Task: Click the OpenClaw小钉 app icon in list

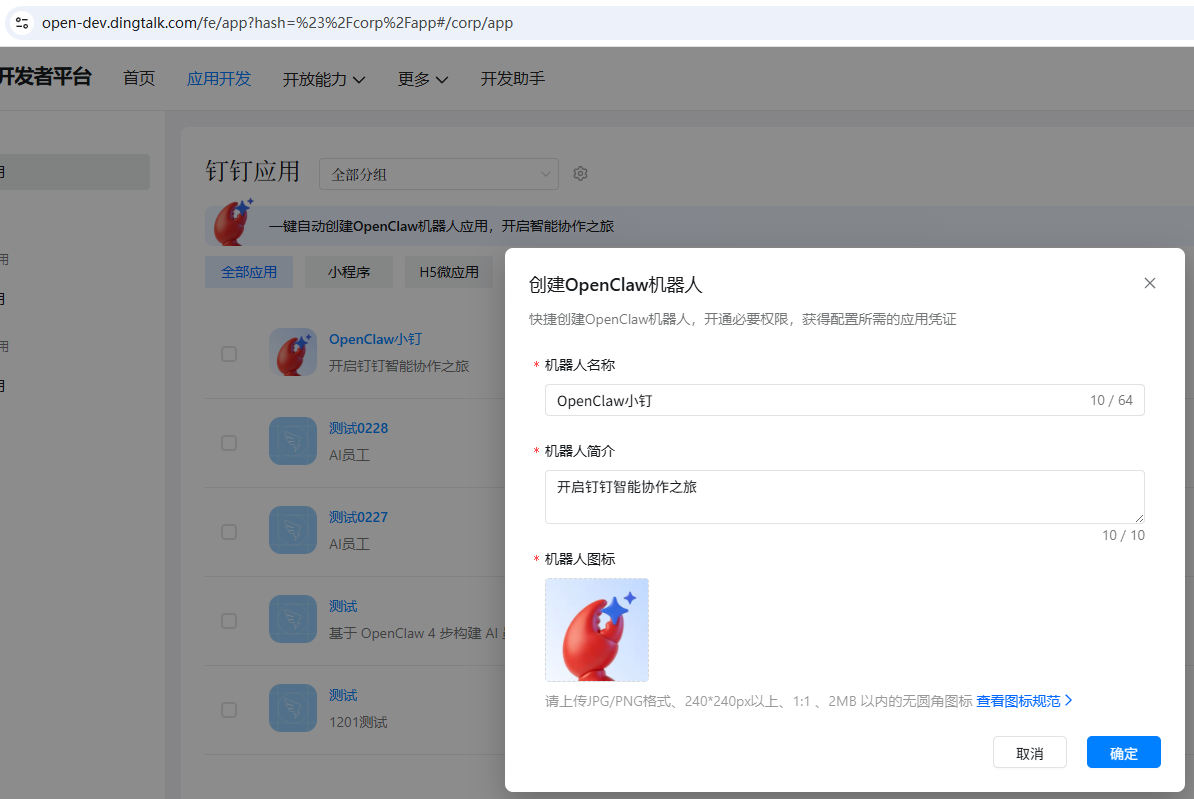Action: pos(292,352)
